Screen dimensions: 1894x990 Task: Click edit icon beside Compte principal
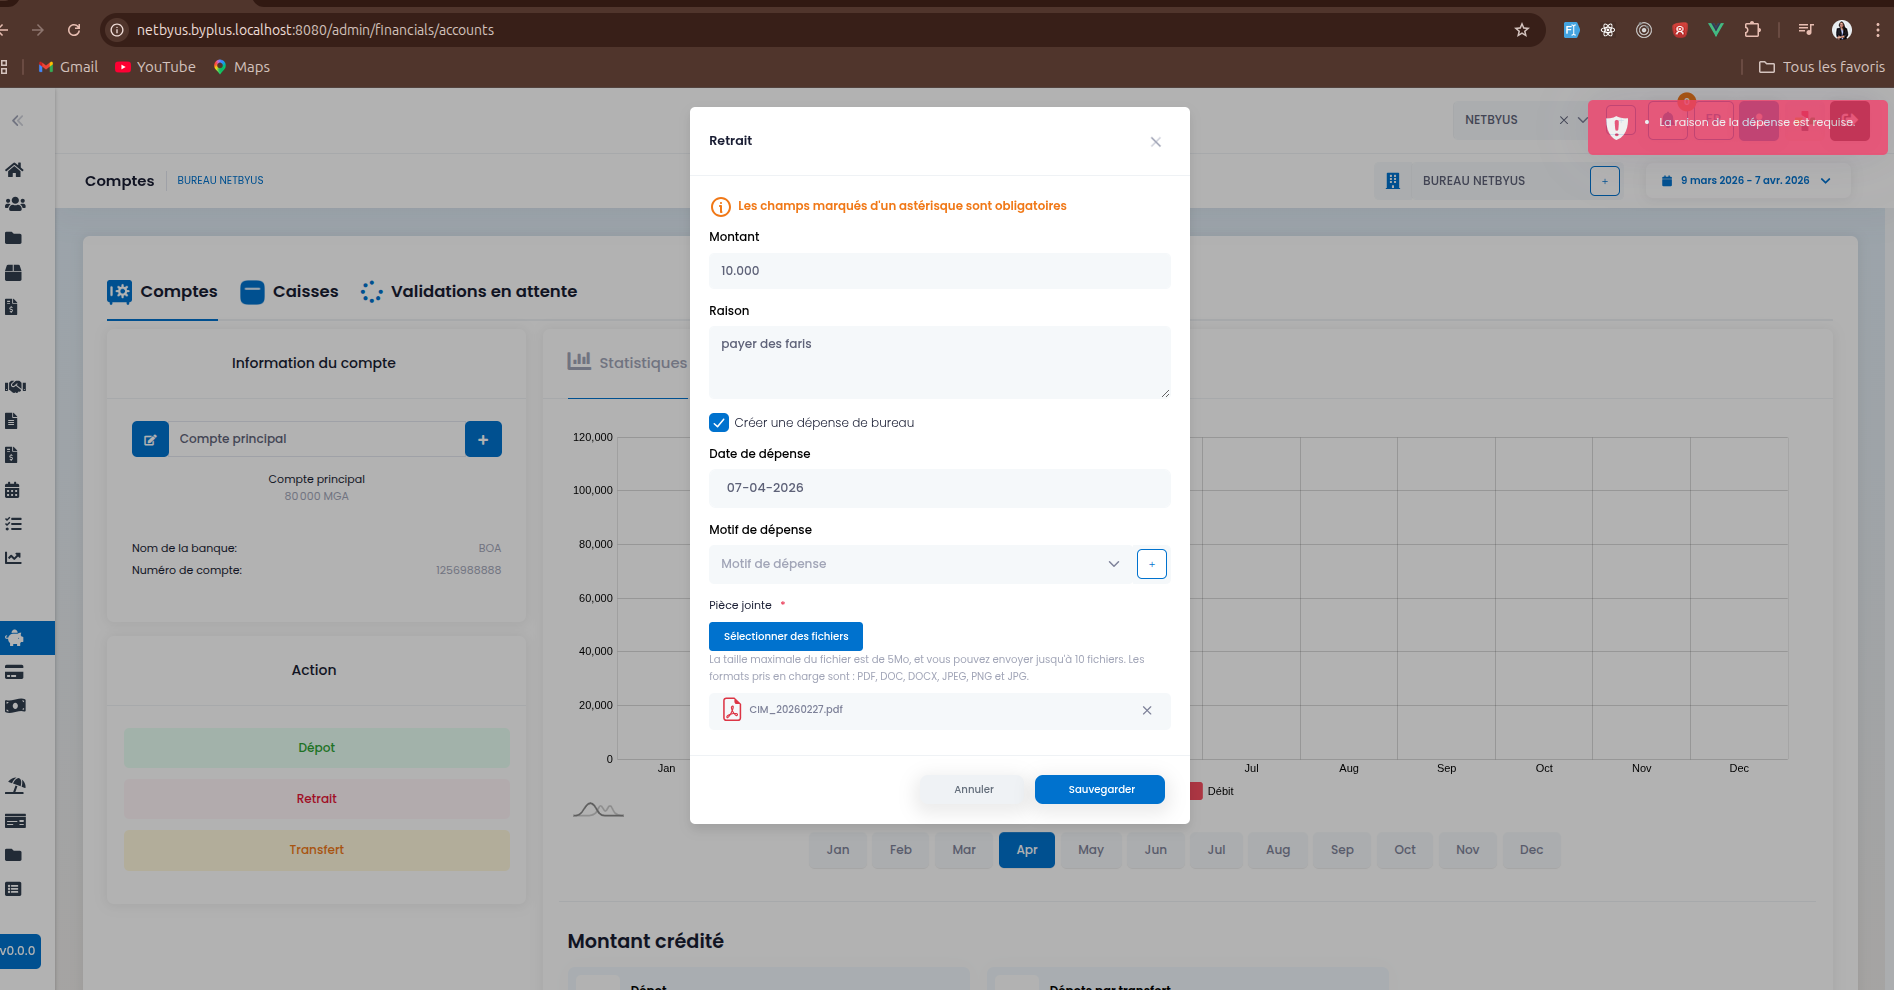150,439
